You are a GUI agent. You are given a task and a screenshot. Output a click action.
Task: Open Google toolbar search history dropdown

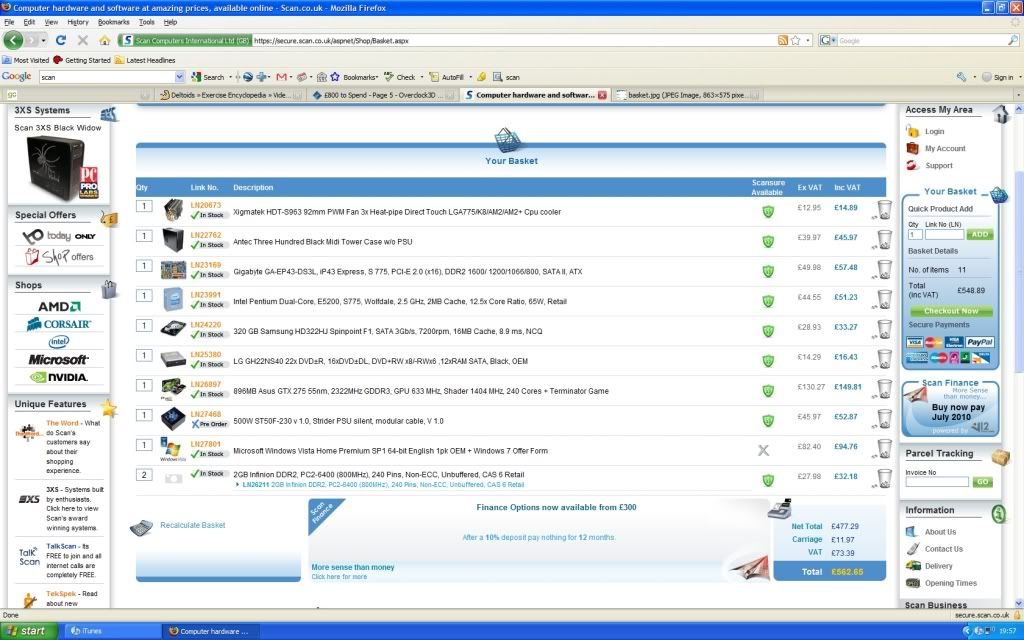tap(180, 77)
